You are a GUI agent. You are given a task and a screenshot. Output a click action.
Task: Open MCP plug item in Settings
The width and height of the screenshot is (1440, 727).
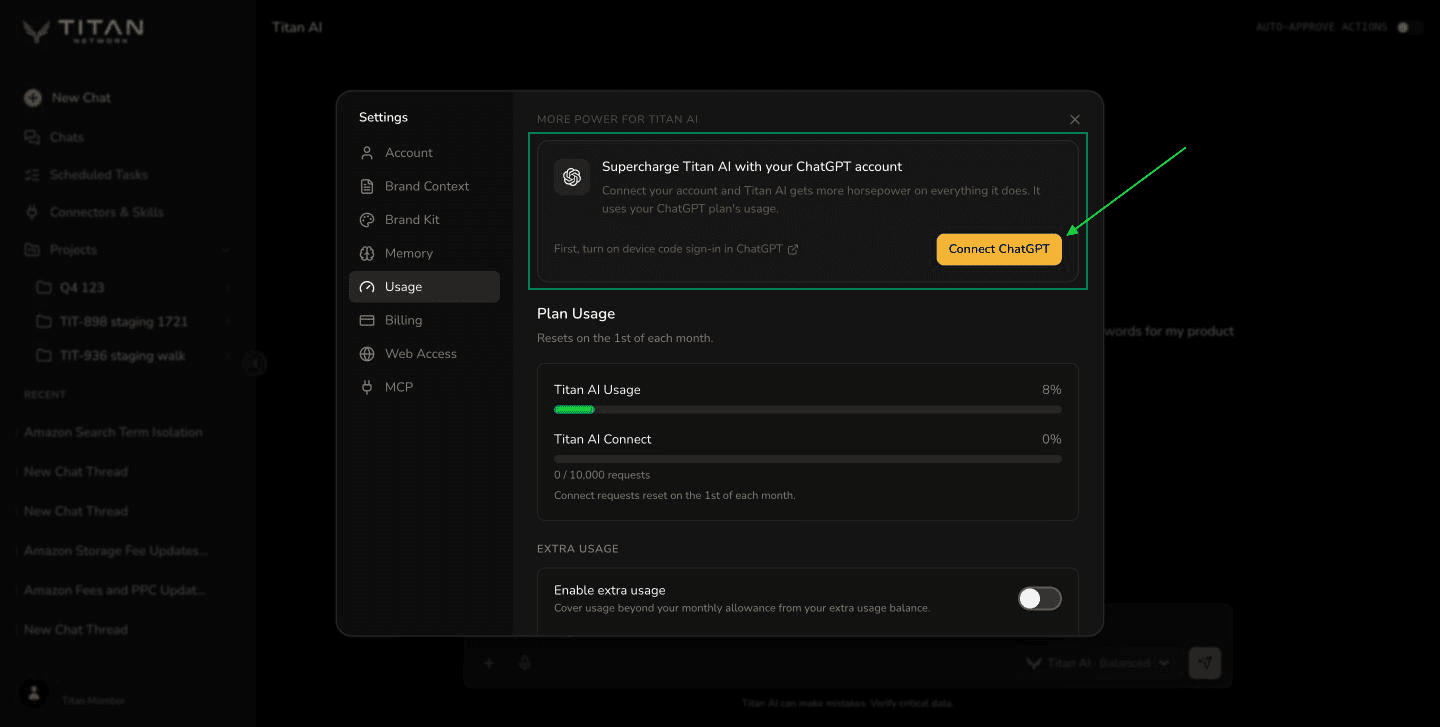click(424, 387)
